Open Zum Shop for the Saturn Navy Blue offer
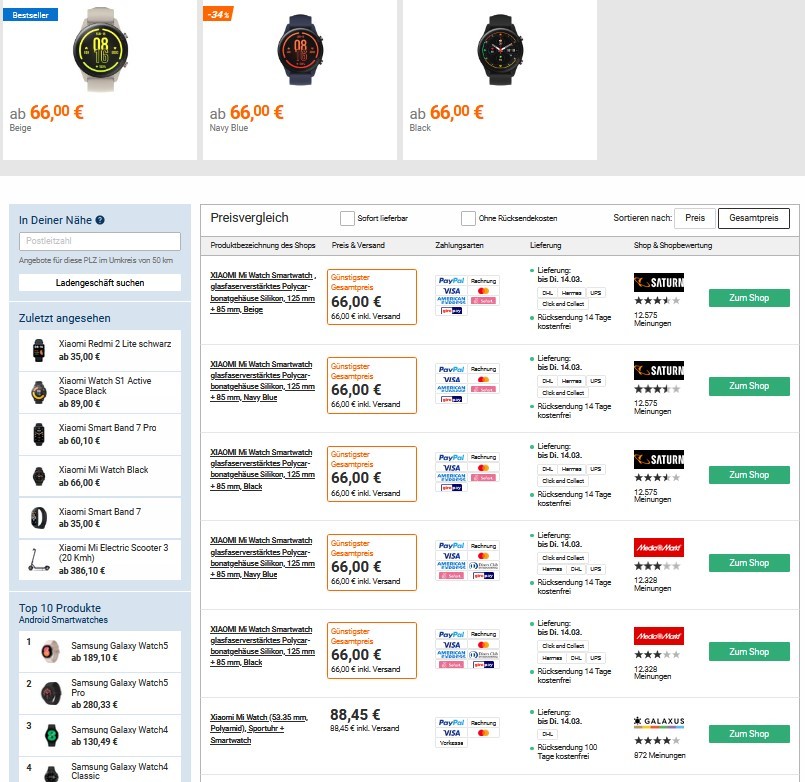805x782 pixels. click(749, 386)
